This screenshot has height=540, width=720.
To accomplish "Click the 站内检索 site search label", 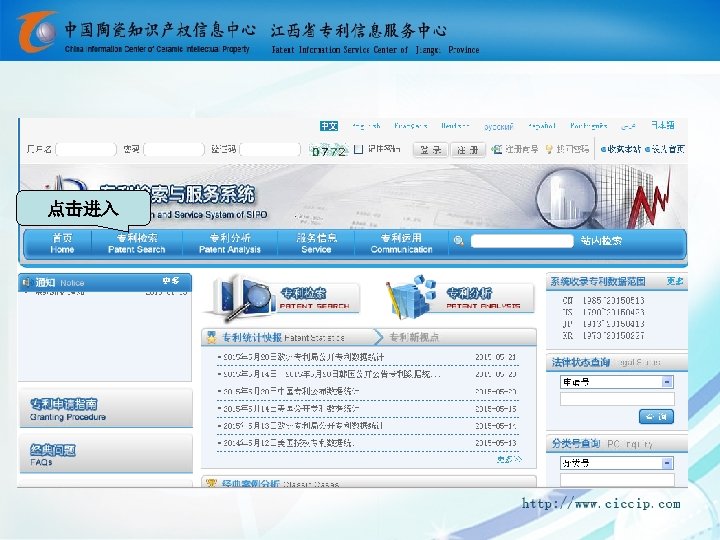I will tap(601, 241).
